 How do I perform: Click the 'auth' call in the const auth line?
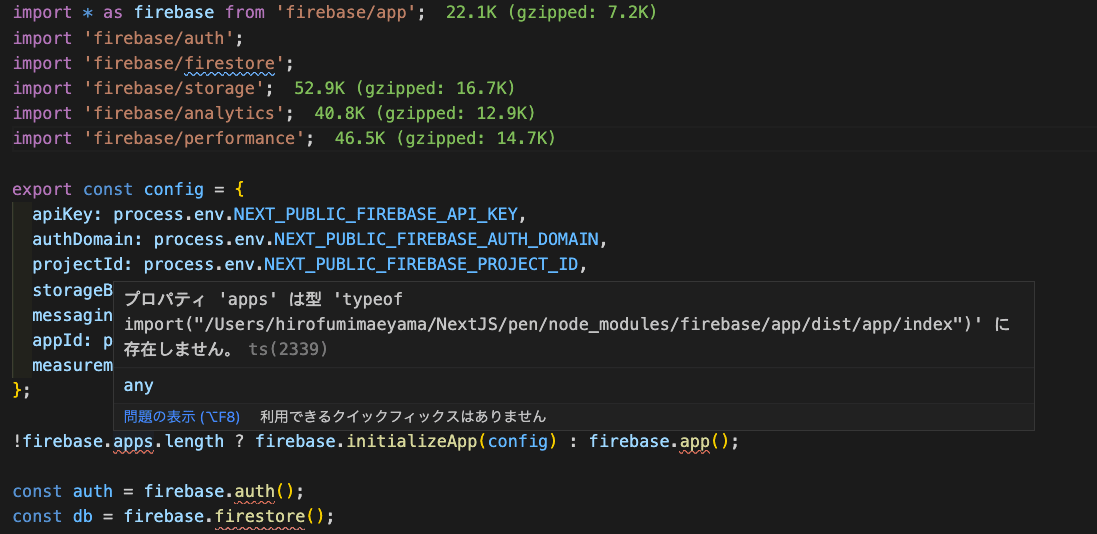[255, 491]
